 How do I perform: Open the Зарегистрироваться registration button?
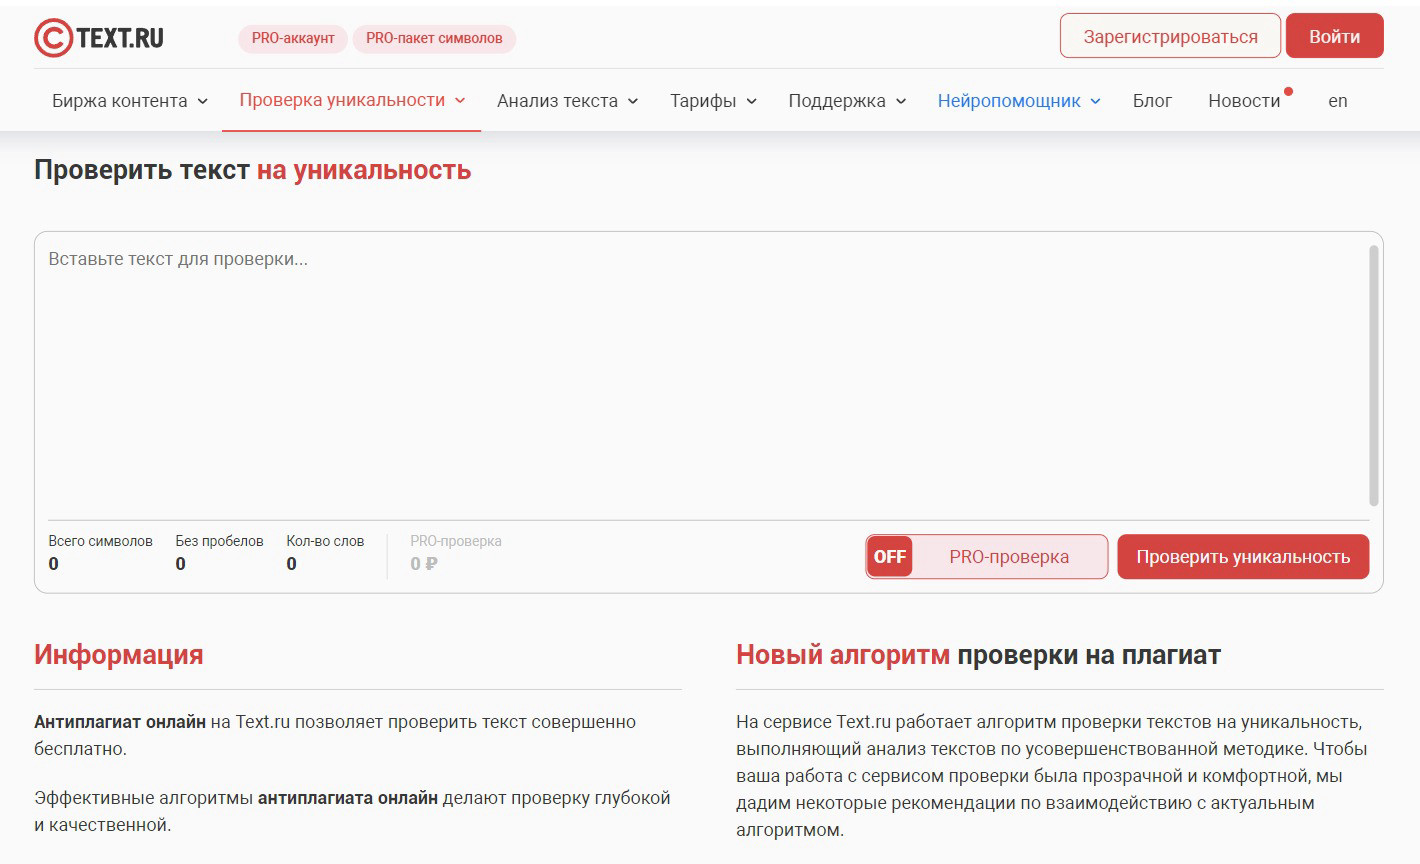click(1170, 37)
